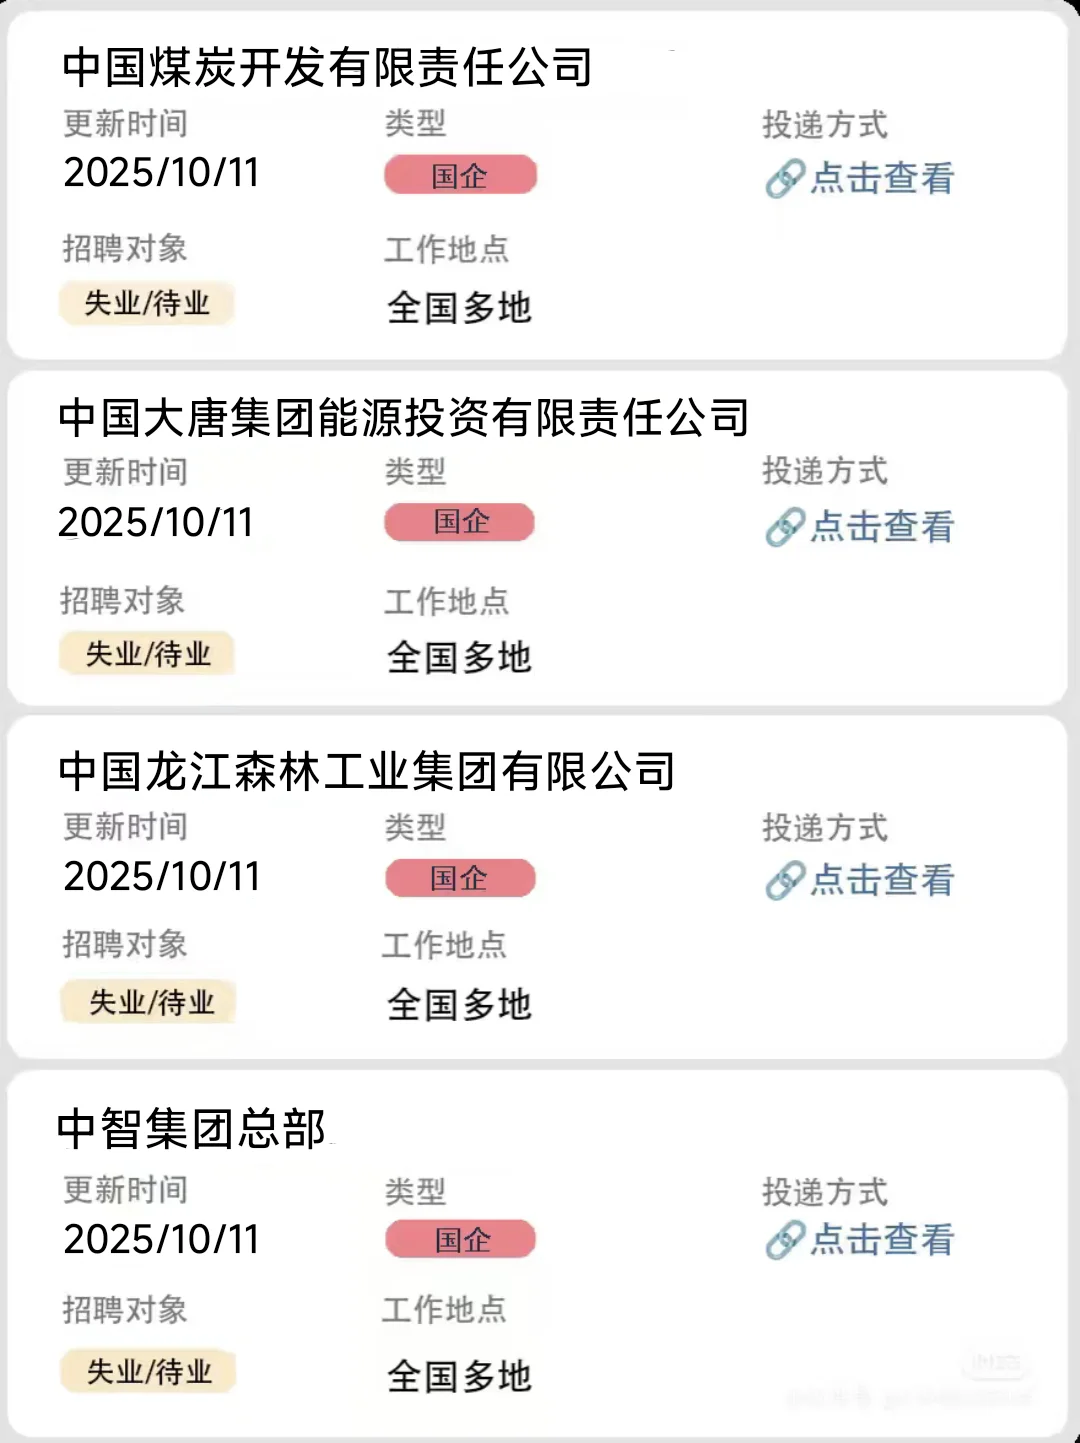1080x1443 pixels.
Task: Select 国企 tag in 中国大唐集团 card
Action: point(460,522)
